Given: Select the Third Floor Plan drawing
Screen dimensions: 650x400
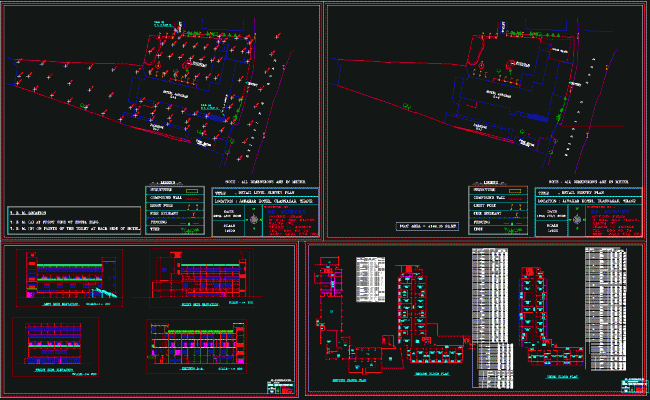Looking at the screenshot, I should (x=552, y=316).
